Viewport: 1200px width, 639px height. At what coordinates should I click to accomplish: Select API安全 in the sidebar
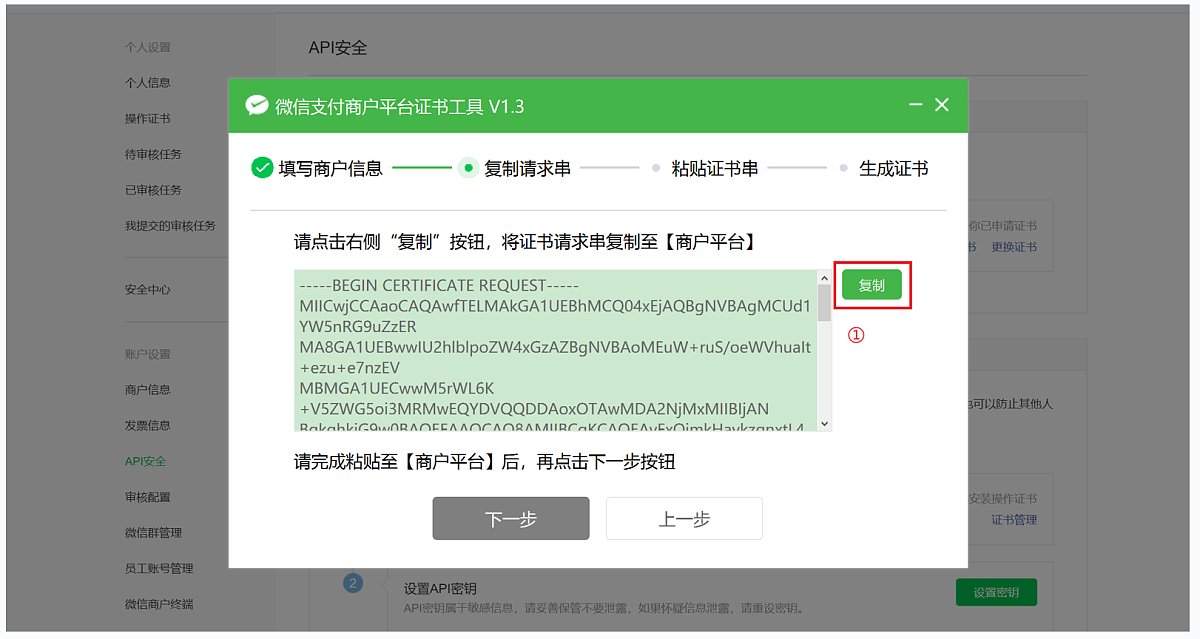click(x=146, y=461)
